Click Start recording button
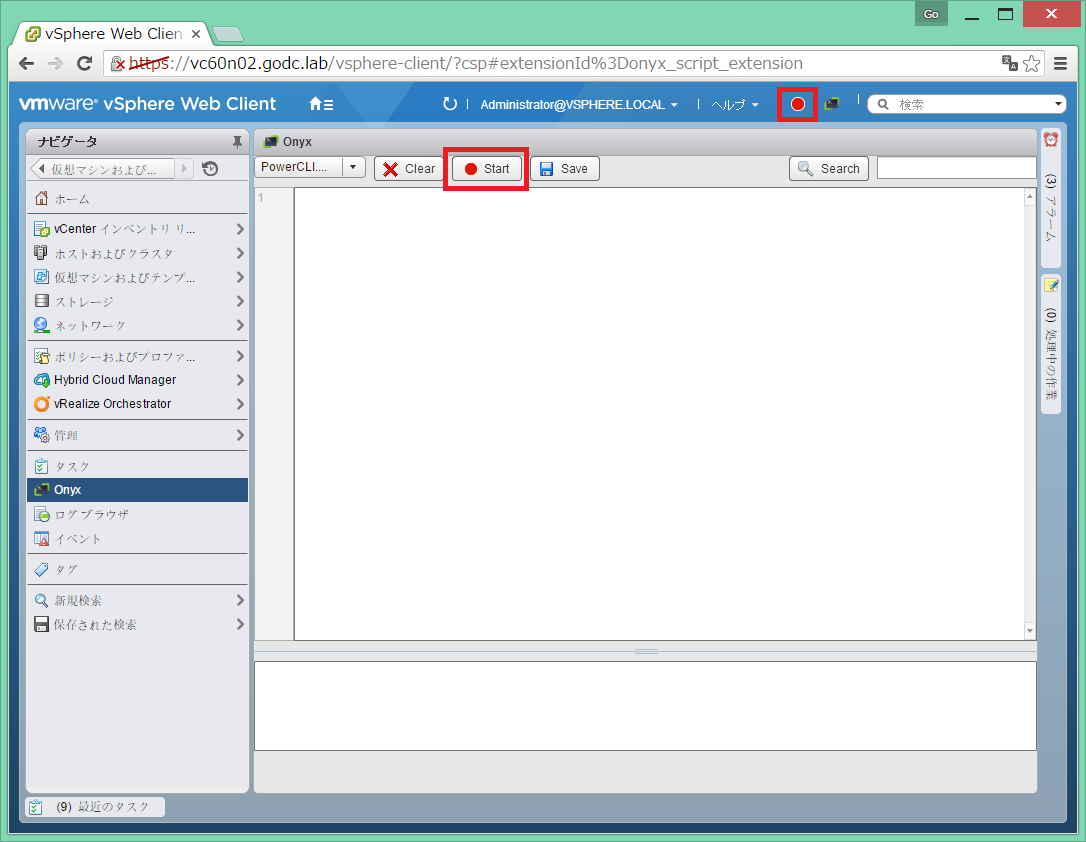1086x842 pixels. 487,169
